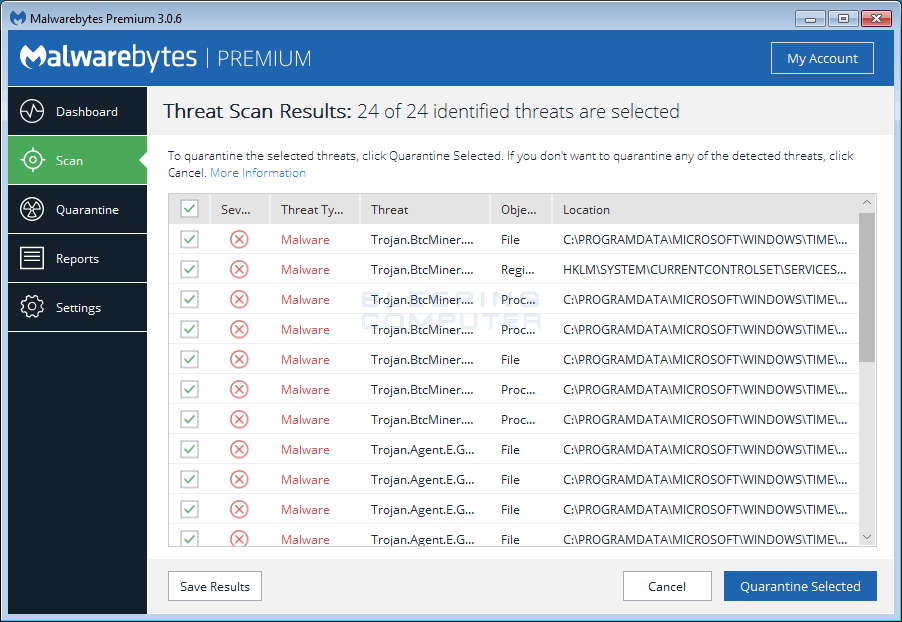Open the Quarantine tab in sidebar
902x622 pixels.
click(x=78, y=209)
